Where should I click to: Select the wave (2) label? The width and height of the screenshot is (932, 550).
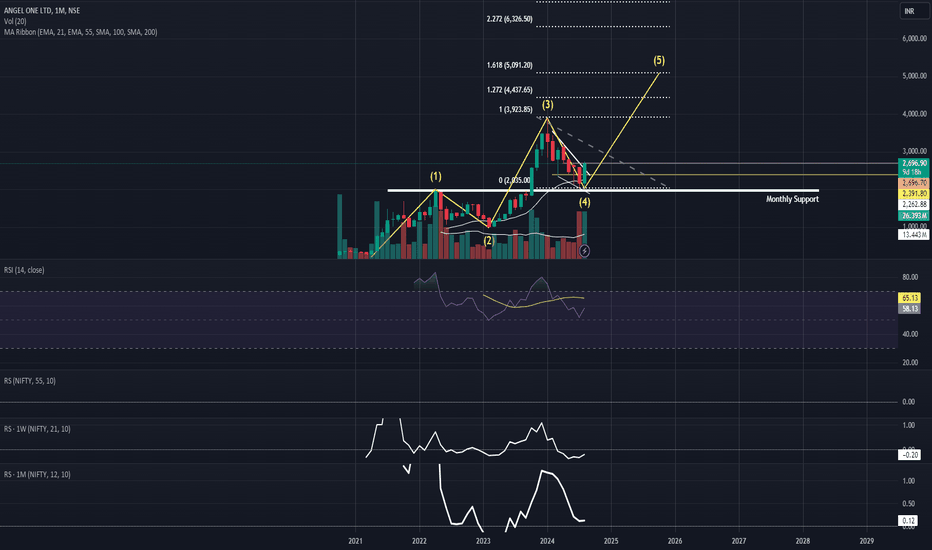(489, 241)
